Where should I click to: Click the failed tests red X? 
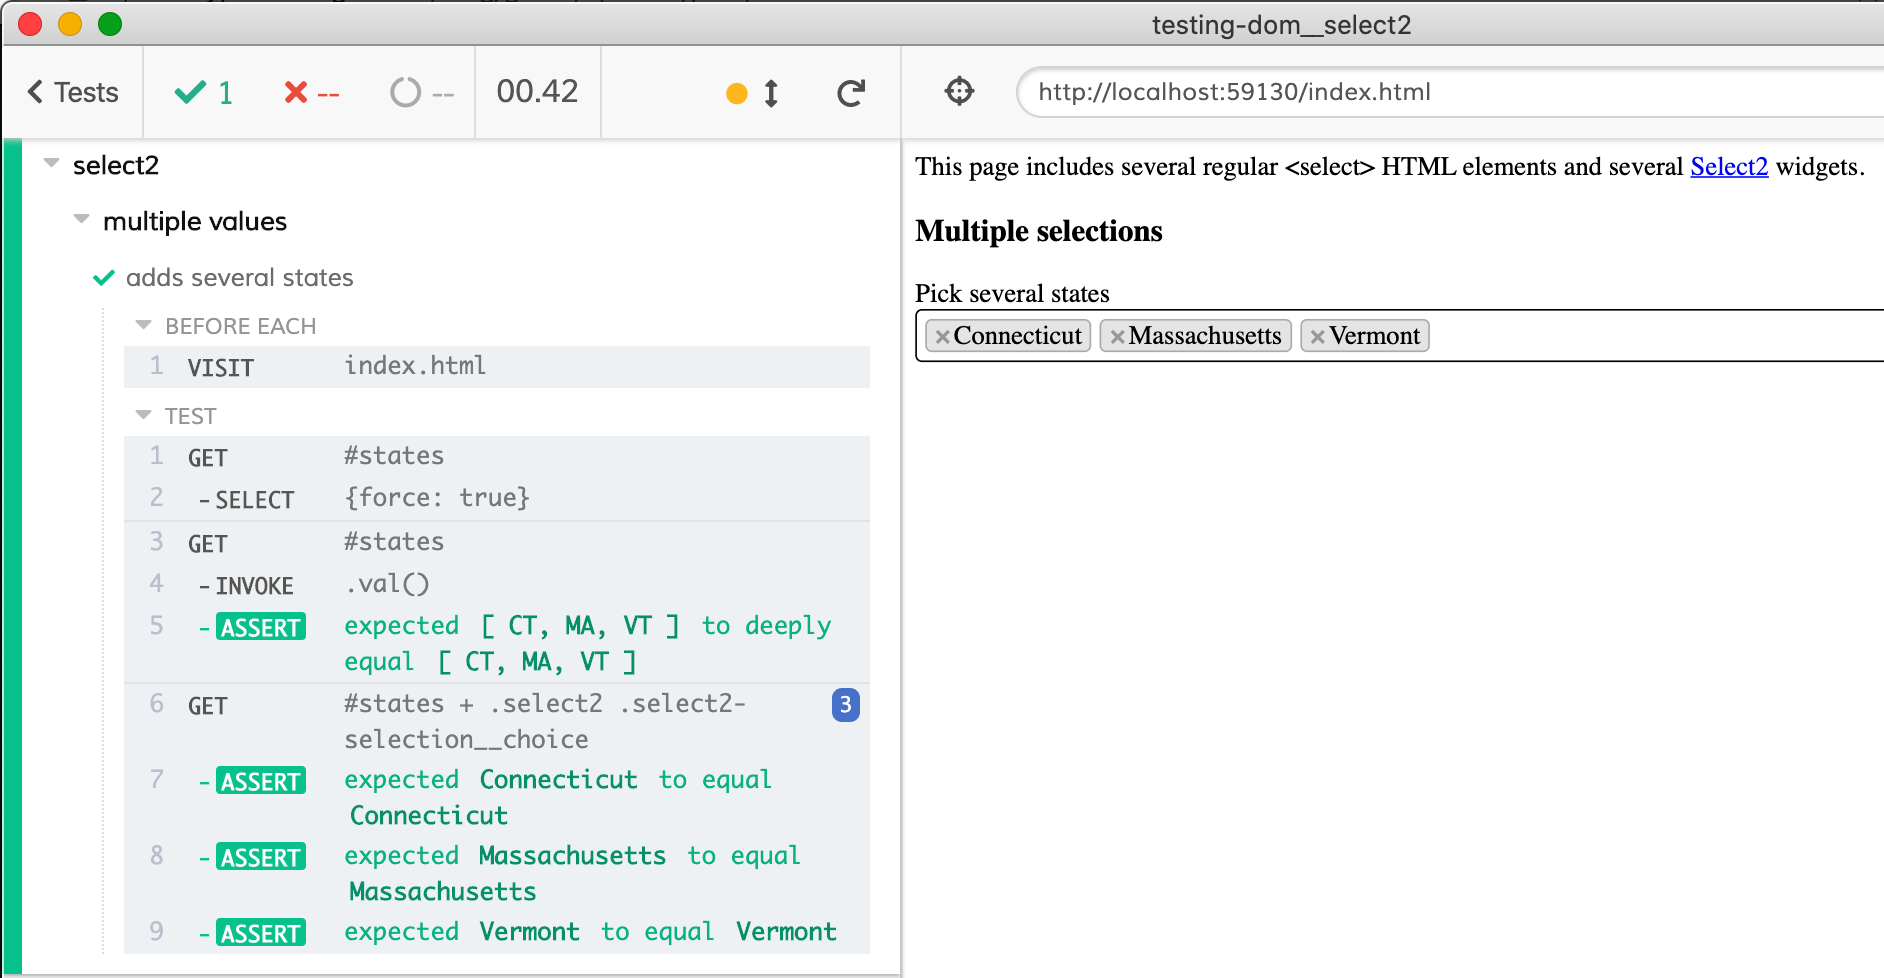pyautogui.click(x=296, y=93)
